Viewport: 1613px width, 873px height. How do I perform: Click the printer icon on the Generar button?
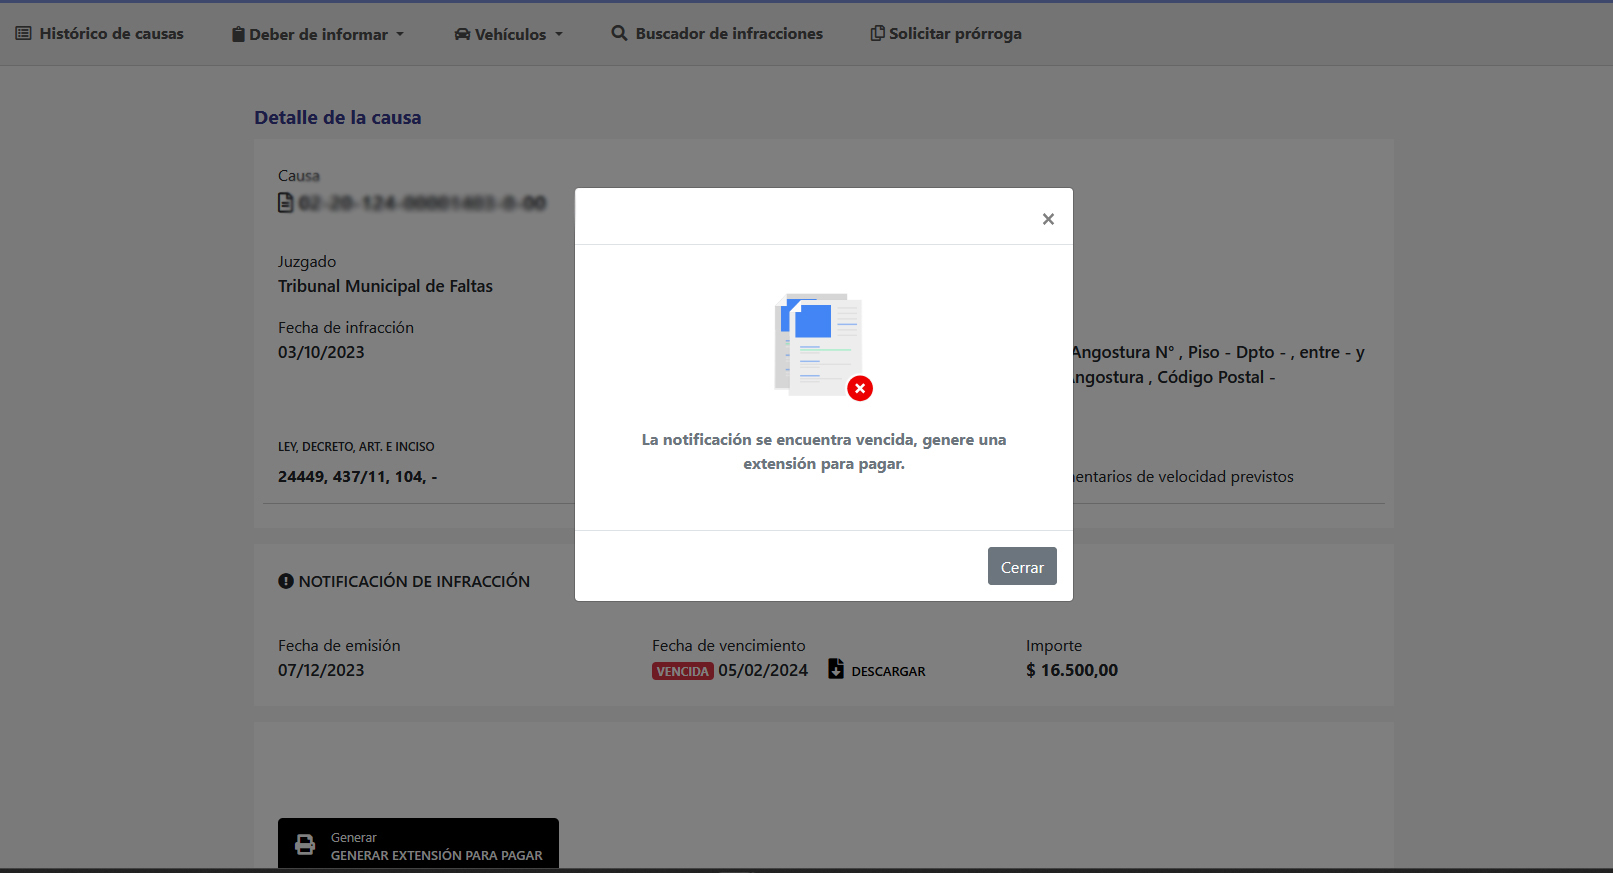click(x=305, y=845)
